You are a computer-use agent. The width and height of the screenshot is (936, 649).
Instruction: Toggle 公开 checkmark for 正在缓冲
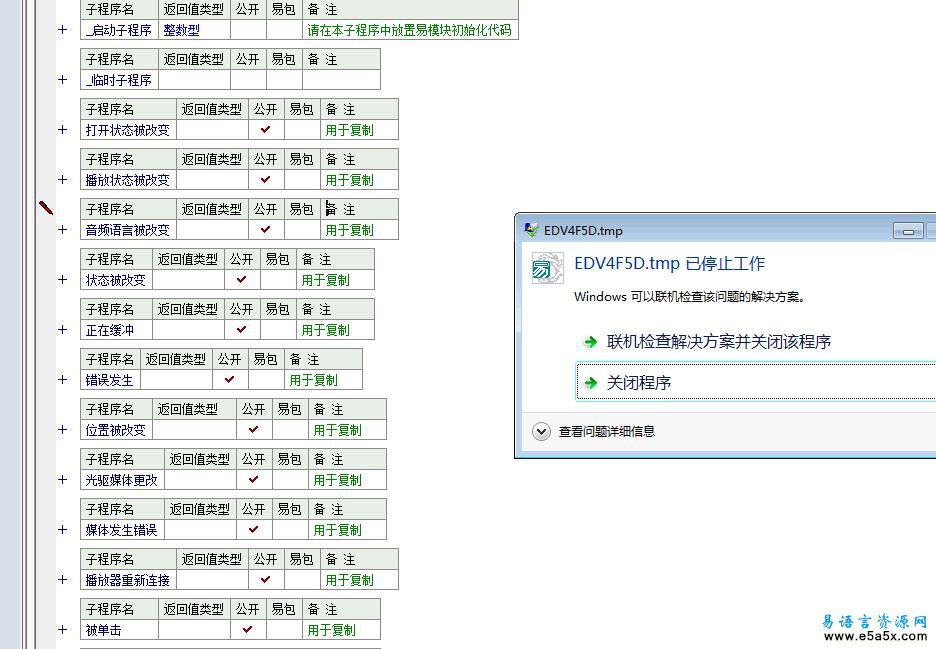(242, 330)
